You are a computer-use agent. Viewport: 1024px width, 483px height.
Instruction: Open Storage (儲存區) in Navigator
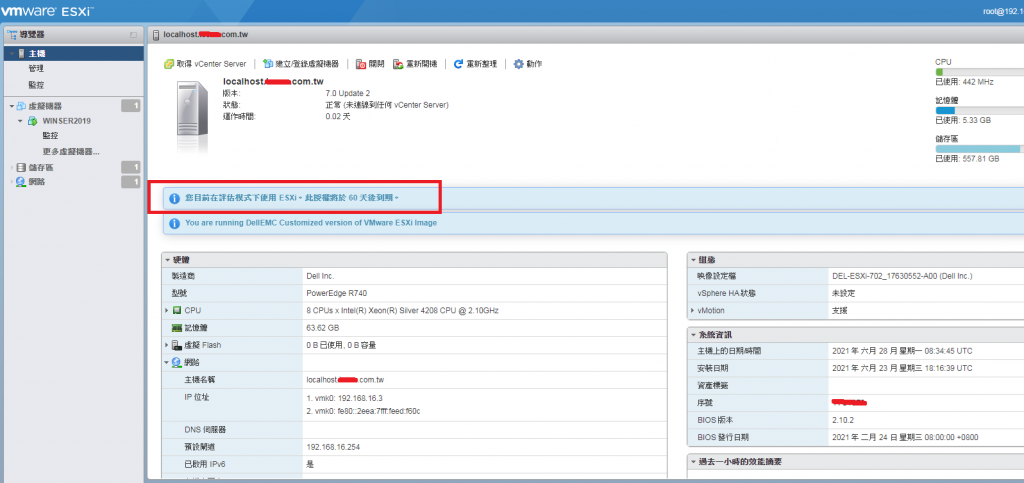[x=40, y=168]
